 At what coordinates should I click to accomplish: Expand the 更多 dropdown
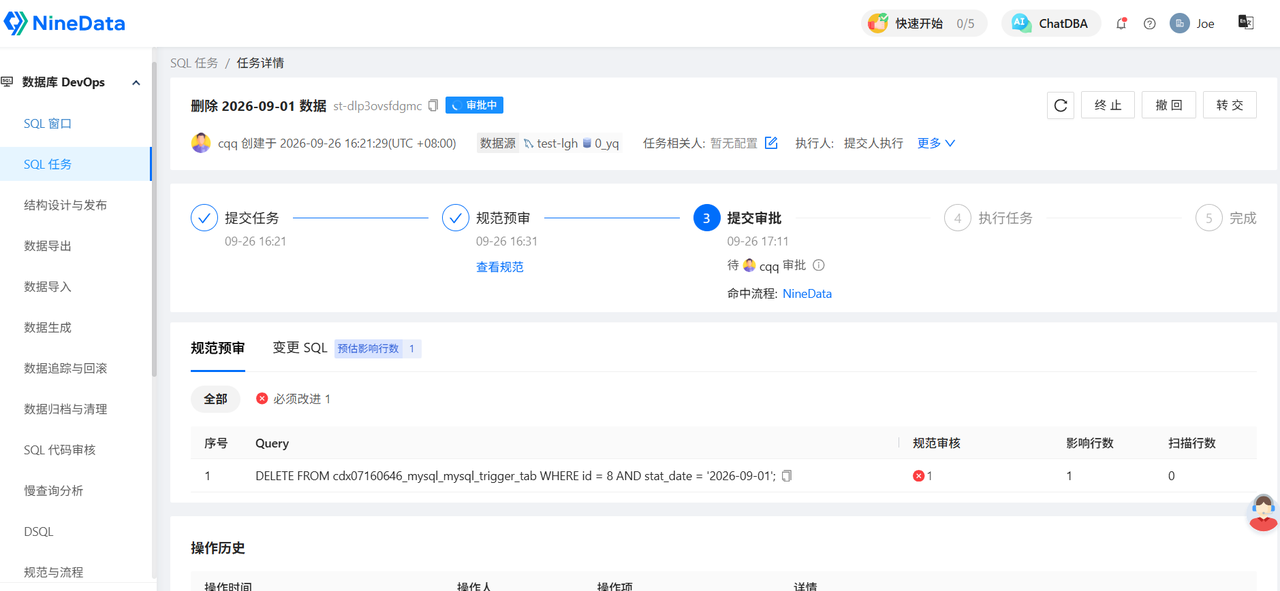(x=937, y=143)
